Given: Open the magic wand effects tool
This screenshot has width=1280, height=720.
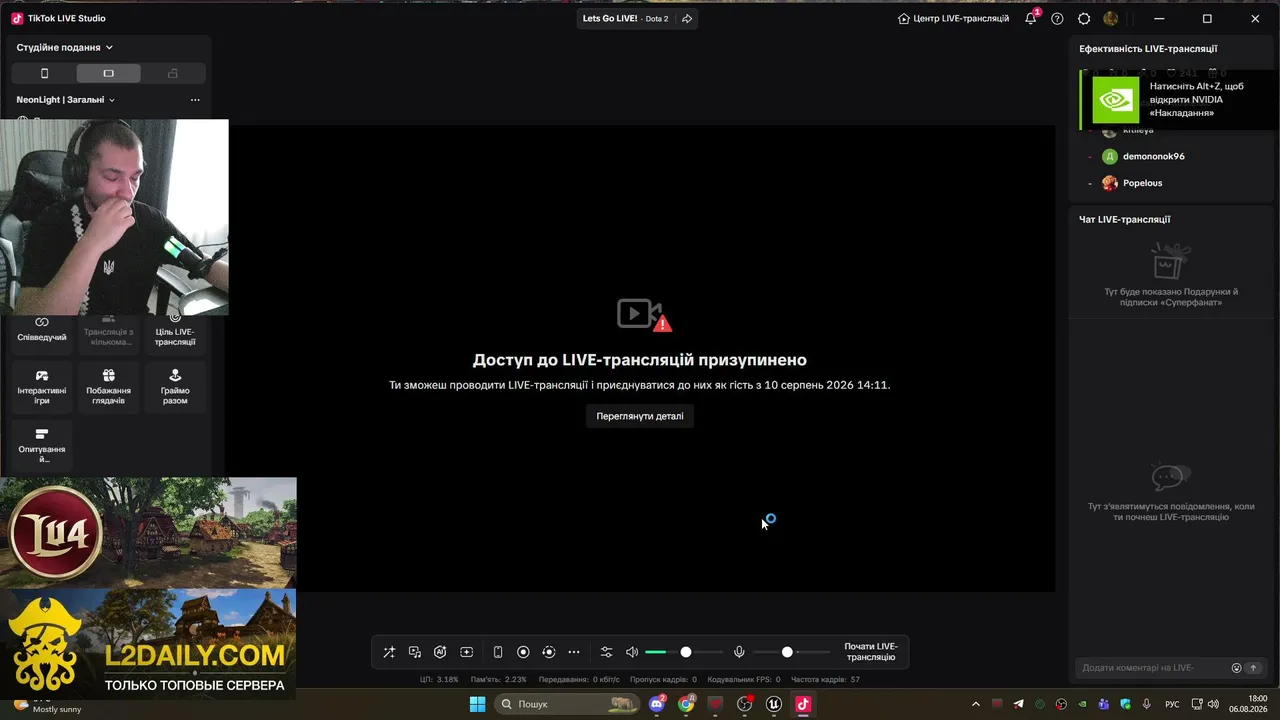Looking at the screenshot, I should (x=389, y=652).
